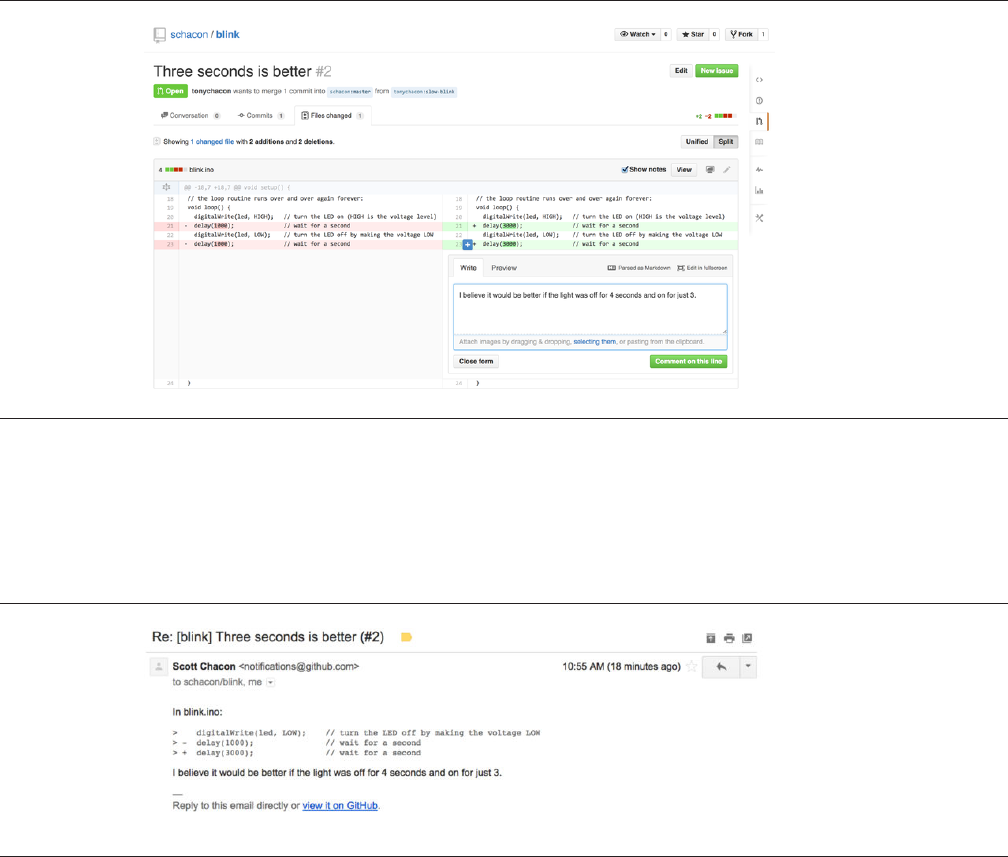The image size is (1008, 857).
Task: Select the Files changed tab
Action: pyautogui.click(x=332, y=116)
